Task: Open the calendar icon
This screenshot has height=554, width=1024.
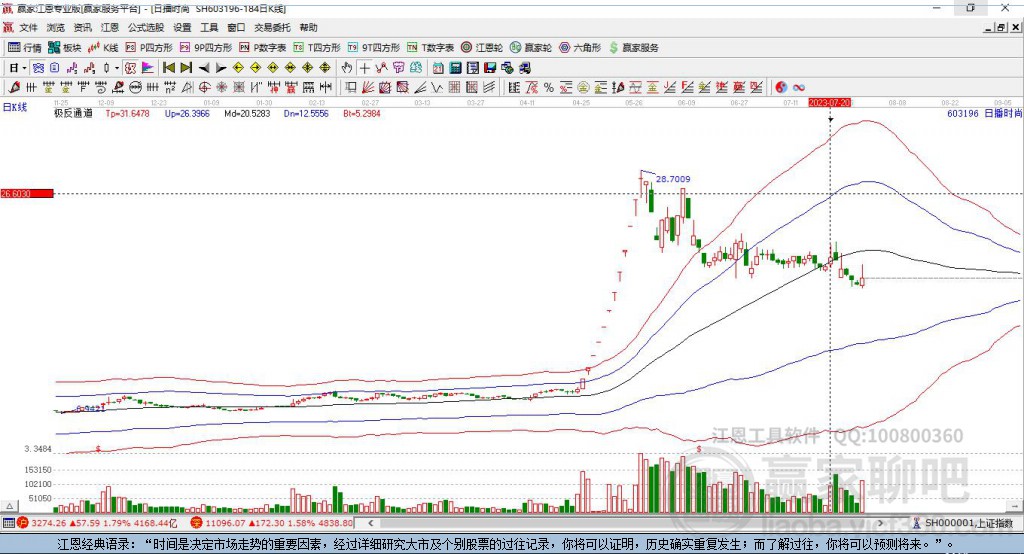Action: [x=438, y=68]
